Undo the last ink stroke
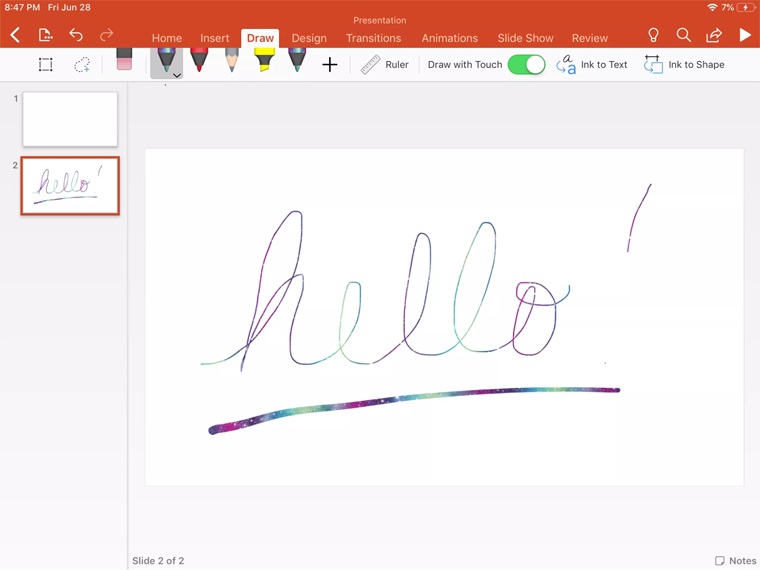This screenshot has width=760, height=570. coord(76,35)
